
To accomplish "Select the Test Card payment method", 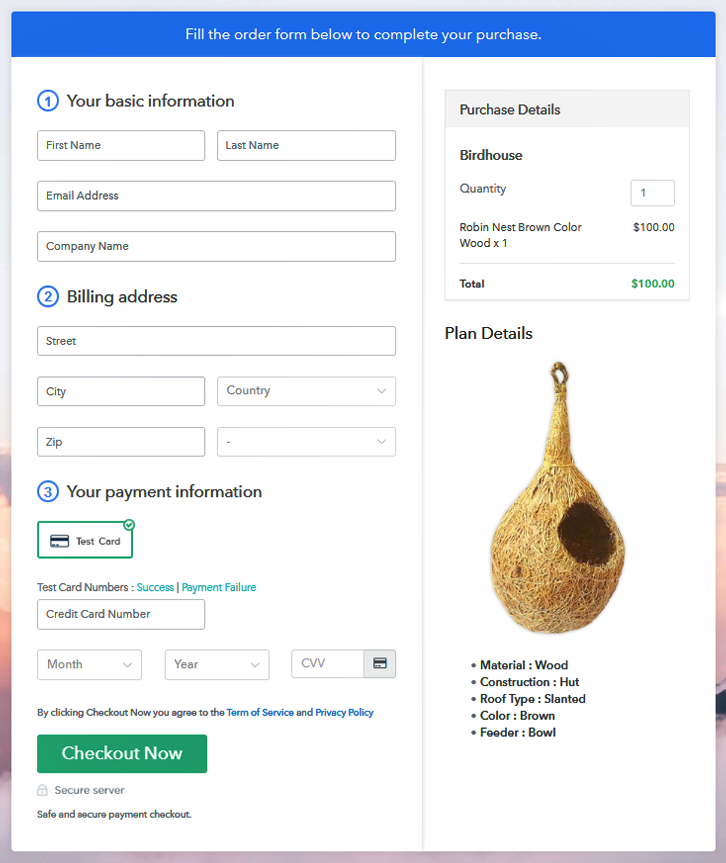I will (x=85, y=540).
